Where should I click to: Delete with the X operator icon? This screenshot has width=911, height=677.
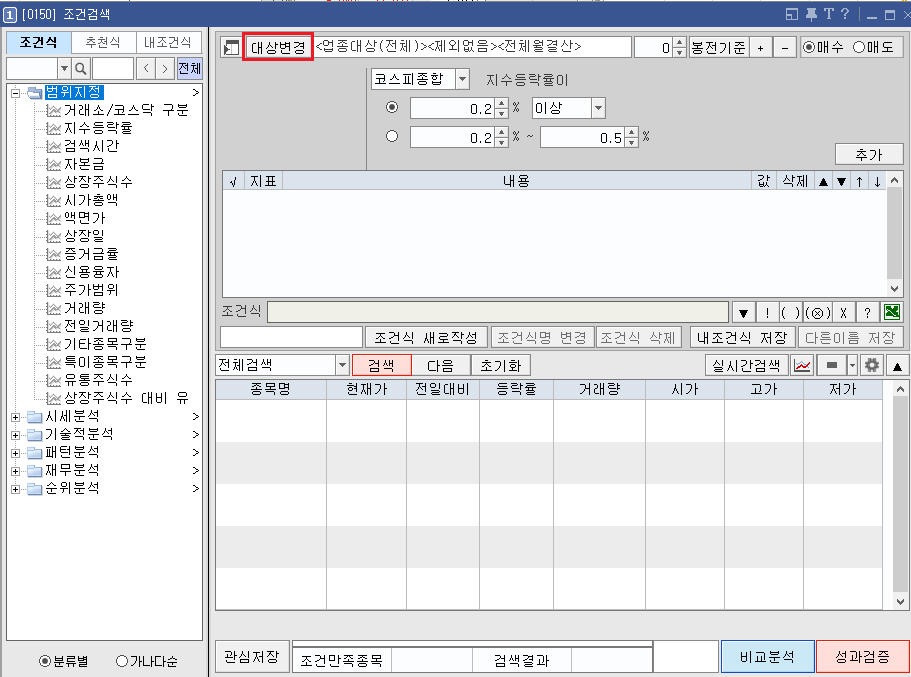pos(843,310)
